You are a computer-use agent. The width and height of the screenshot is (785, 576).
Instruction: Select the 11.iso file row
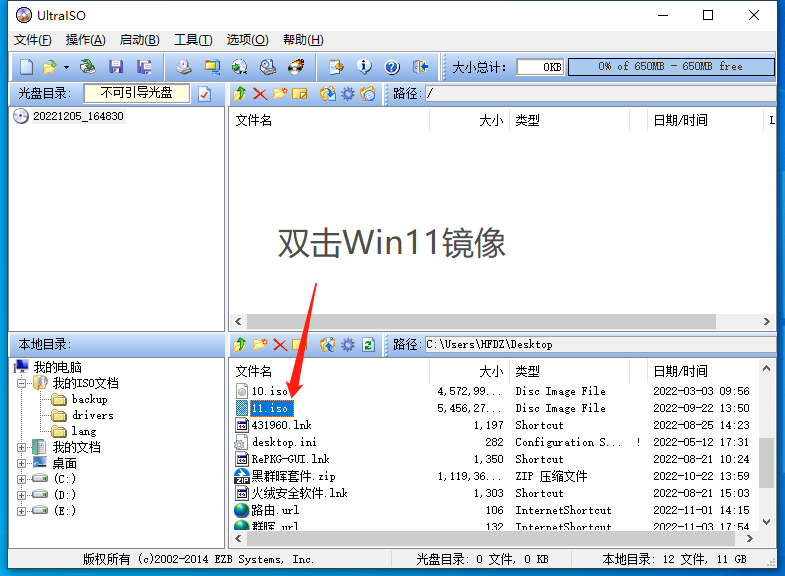[x=493, y=408]
